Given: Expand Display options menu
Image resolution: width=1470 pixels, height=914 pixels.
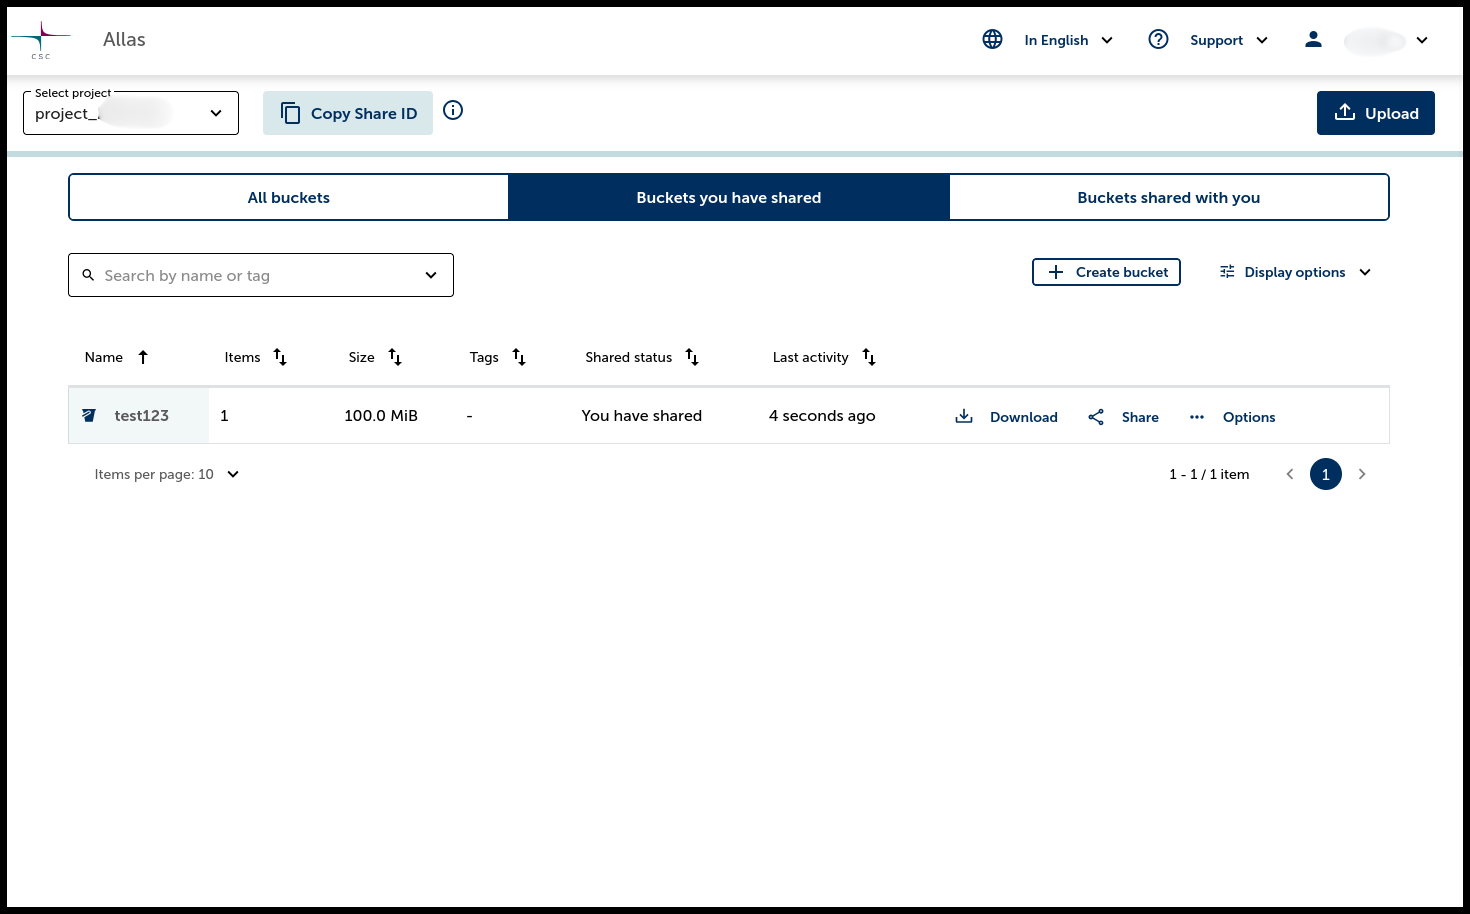Looking at the screenshot, I should pyautogui.click(x=1295, y=272).
